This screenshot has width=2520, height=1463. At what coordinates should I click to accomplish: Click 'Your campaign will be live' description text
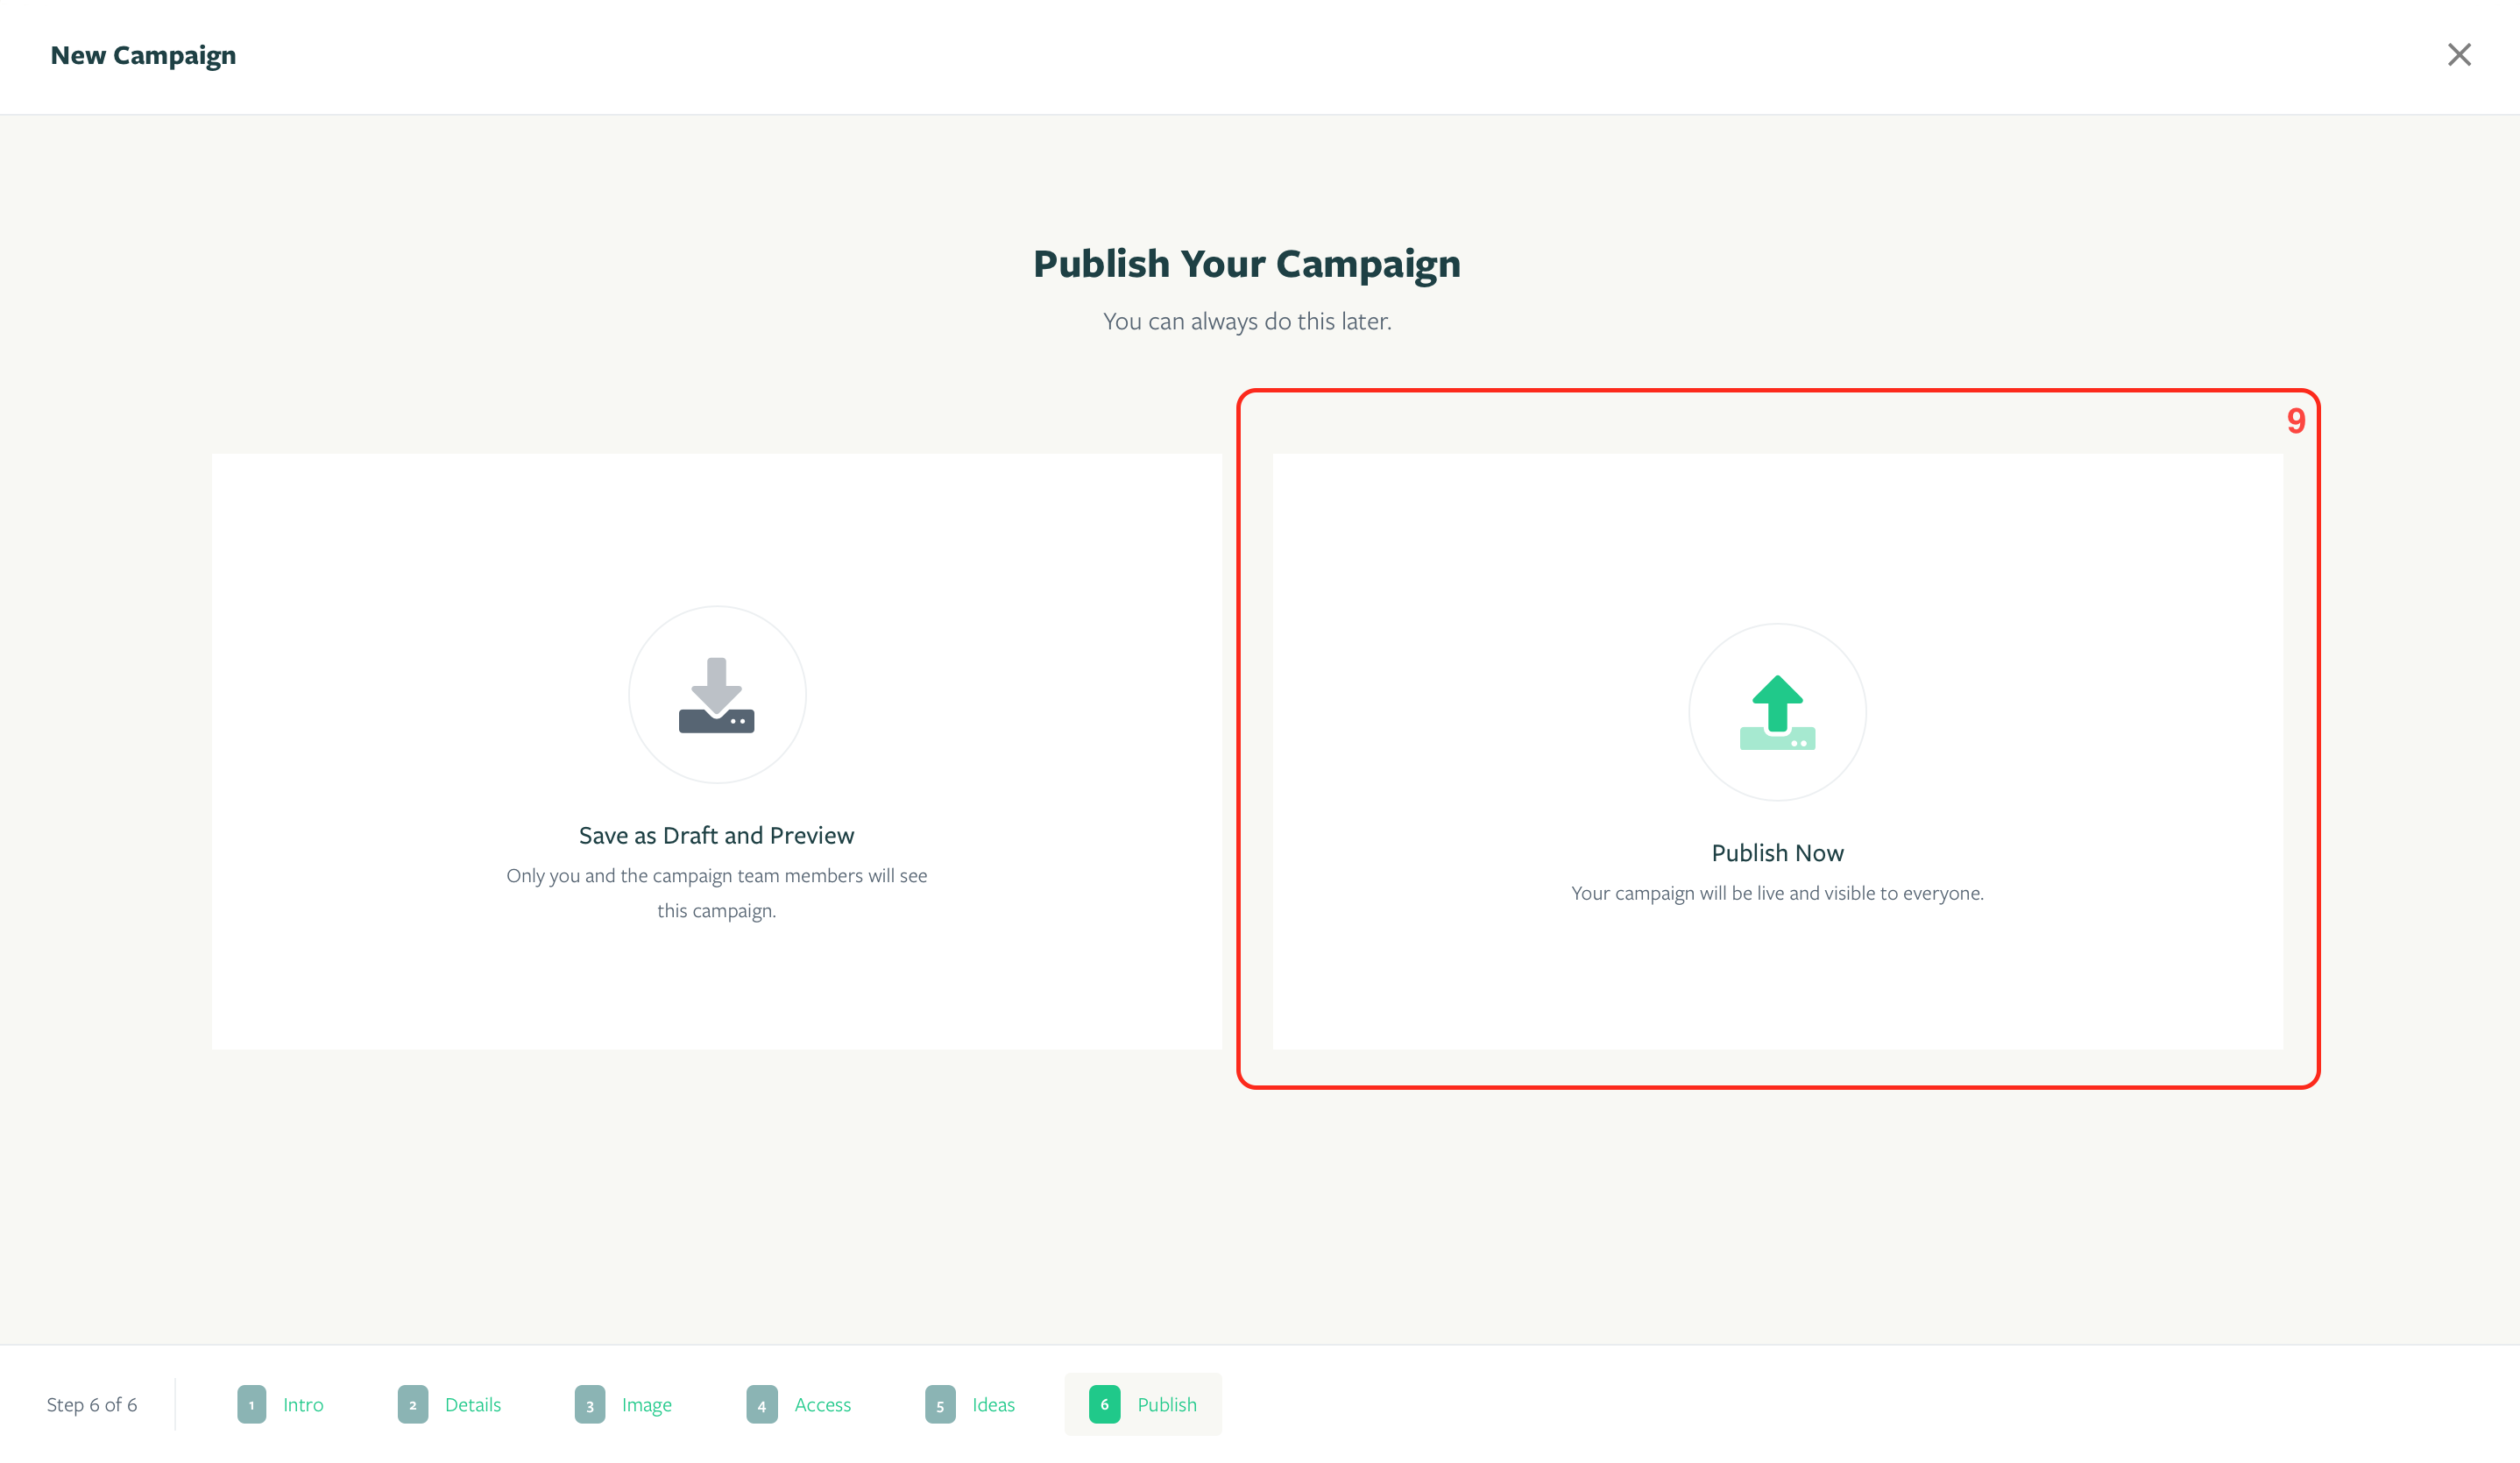(x=1777, y=893)
